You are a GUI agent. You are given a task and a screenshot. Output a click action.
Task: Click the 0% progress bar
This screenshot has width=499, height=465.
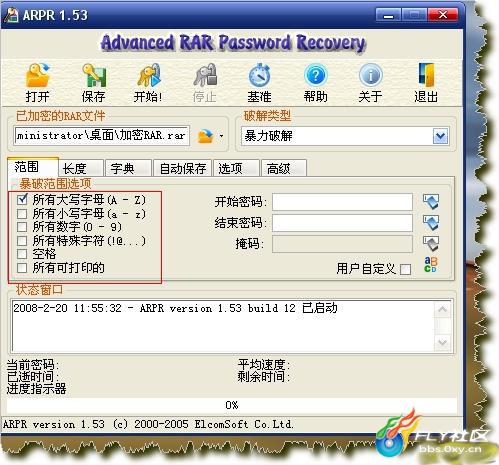(x=232, y=405)
